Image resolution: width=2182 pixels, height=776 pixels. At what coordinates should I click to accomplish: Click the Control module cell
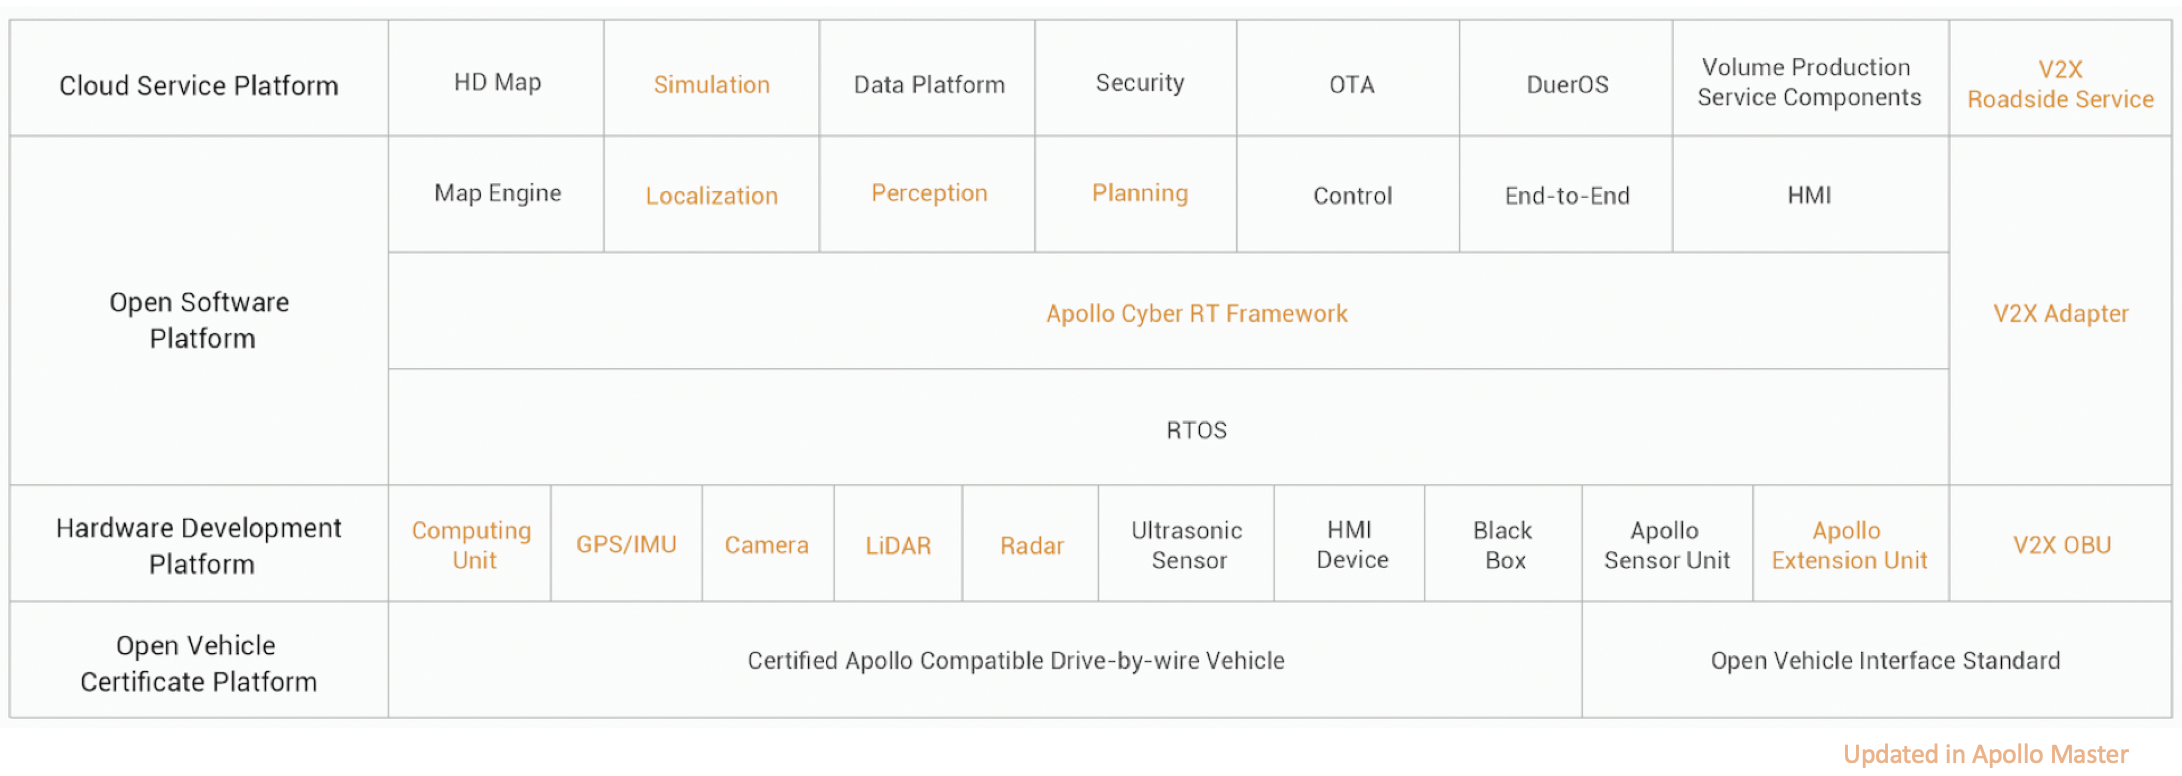pos(1352,196)
